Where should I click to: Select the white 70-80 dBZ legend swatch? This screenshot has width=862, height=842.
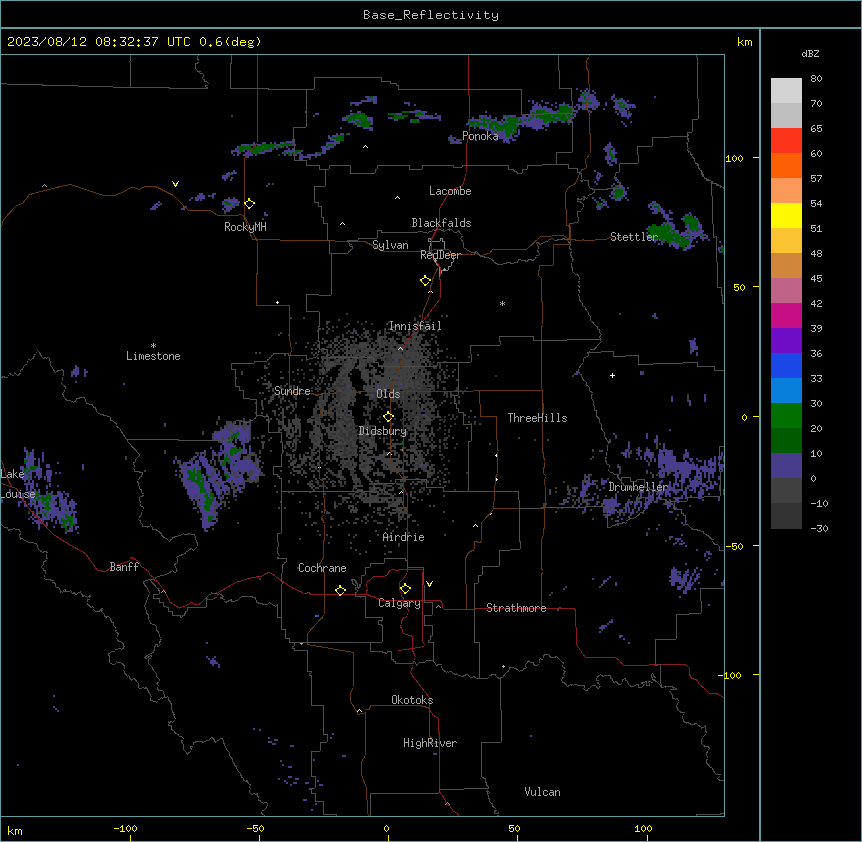[786, 91]
